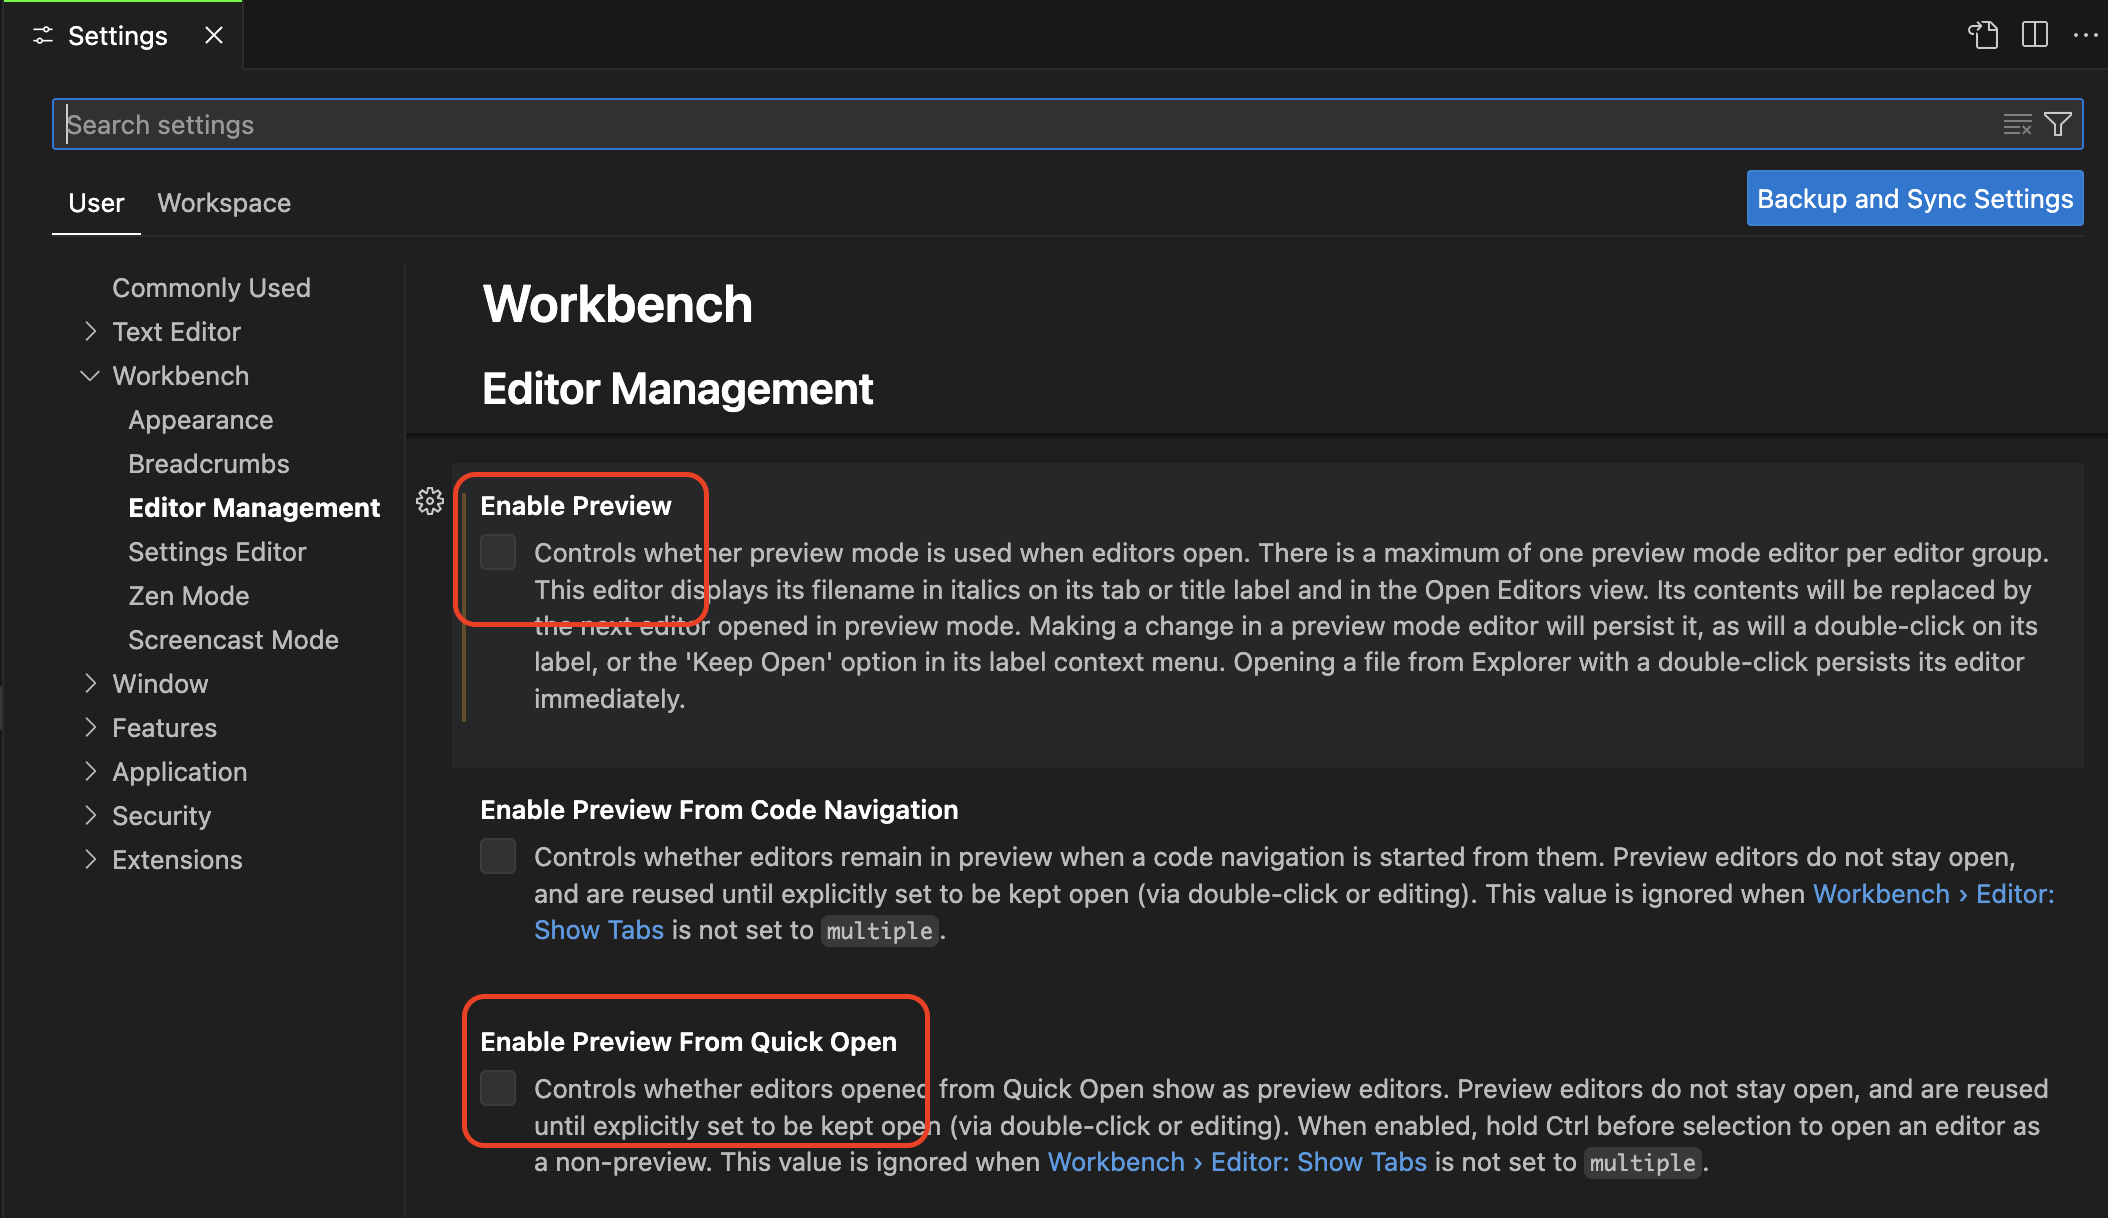Toggle Enable Preview From Quick Open checkbox
Viewport: 2108px width, 1218px height.
[498, 1088]
